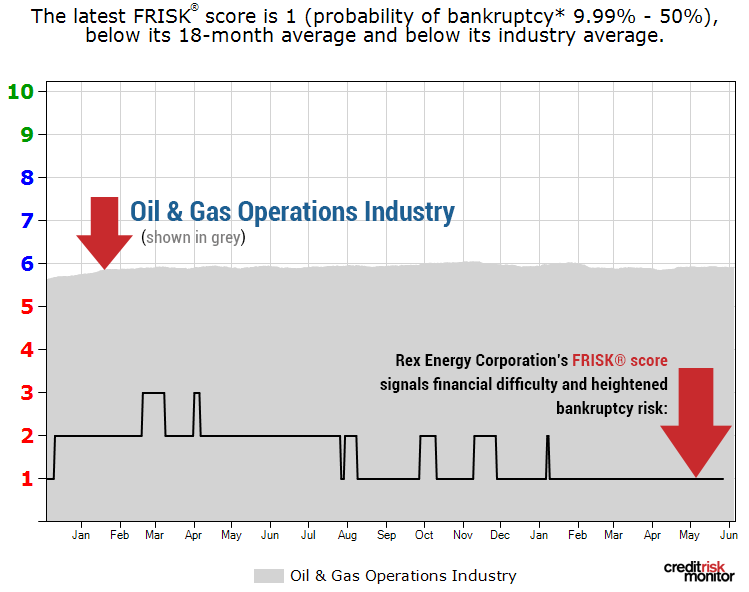Click the FRISK line bump to 2 in October
This screenshot has height=592, width=749.
point(428,436)
